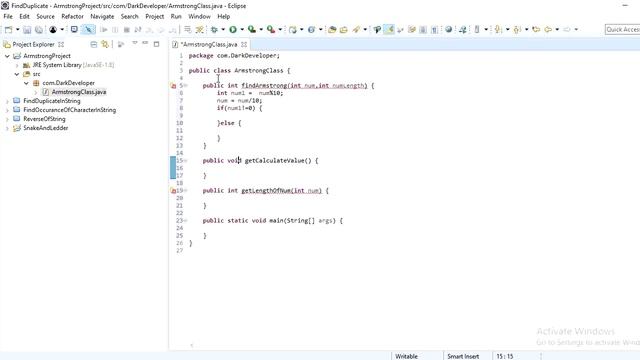Screen dimensions: 640x360
Task: Open the Navigate menu
Action: click(x=102, y=16)
